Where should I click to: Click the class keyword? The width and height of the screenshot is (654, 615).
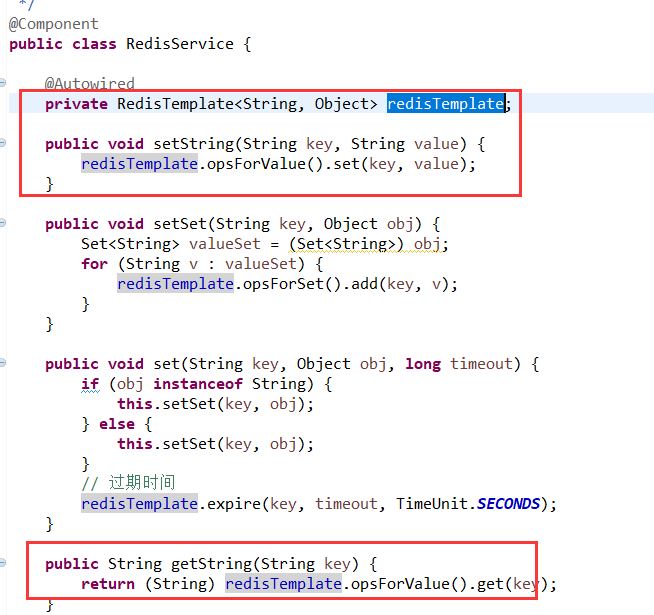(94, 44)
